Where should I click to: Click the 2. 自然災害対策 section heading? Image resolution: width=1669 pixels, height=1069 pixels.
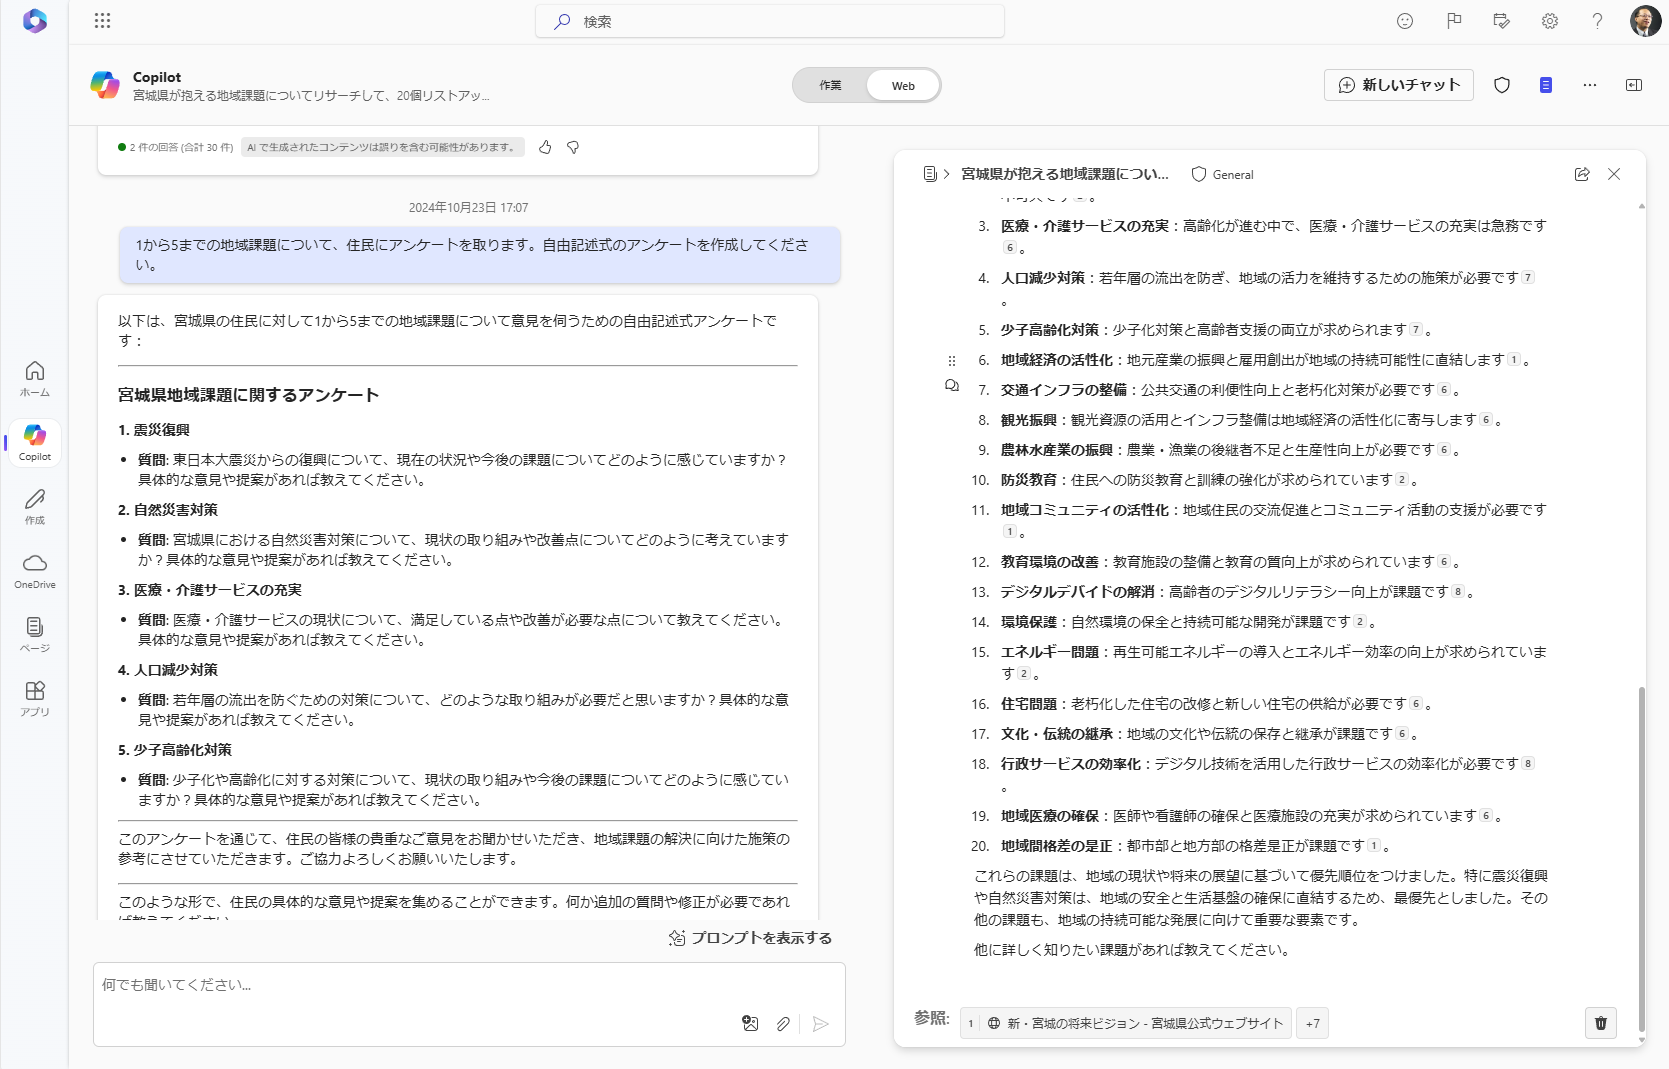(168, 510)
